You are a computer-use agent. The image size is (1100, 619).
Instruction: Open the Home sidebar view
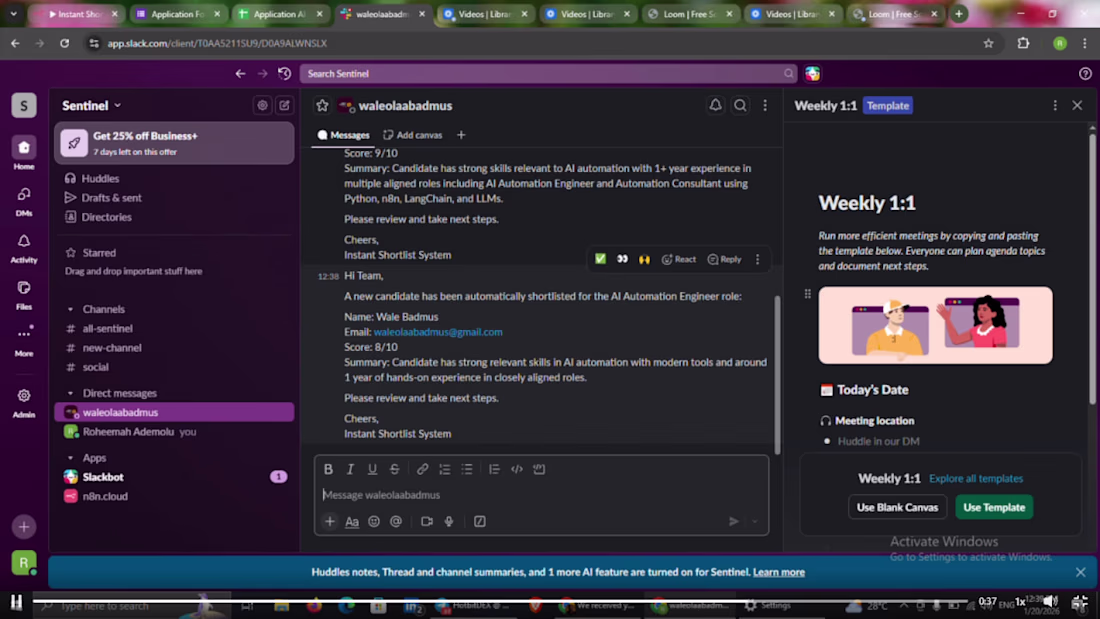(24, 153)
